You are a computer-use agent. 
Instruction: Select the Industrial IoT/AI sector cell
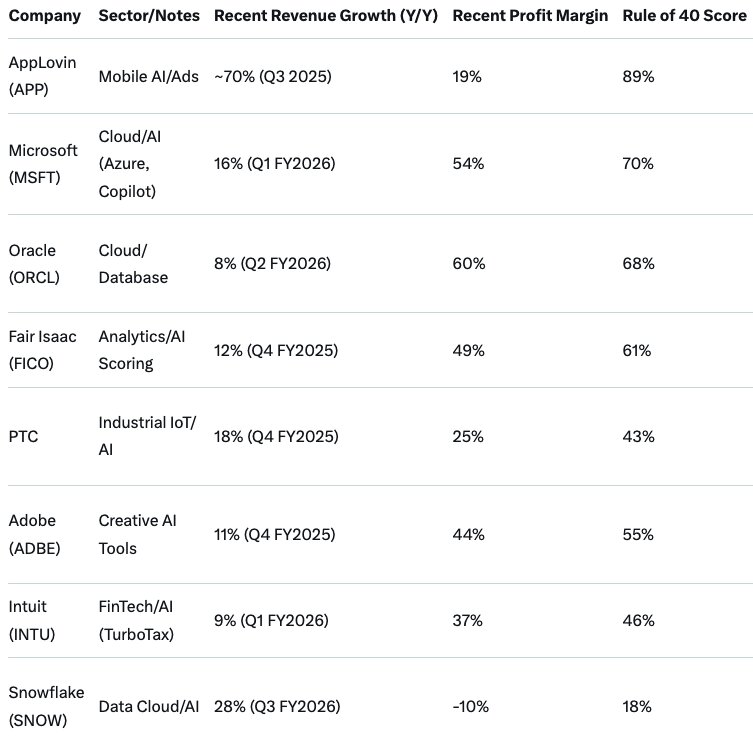pyautogui.click(x=147, y=436)
